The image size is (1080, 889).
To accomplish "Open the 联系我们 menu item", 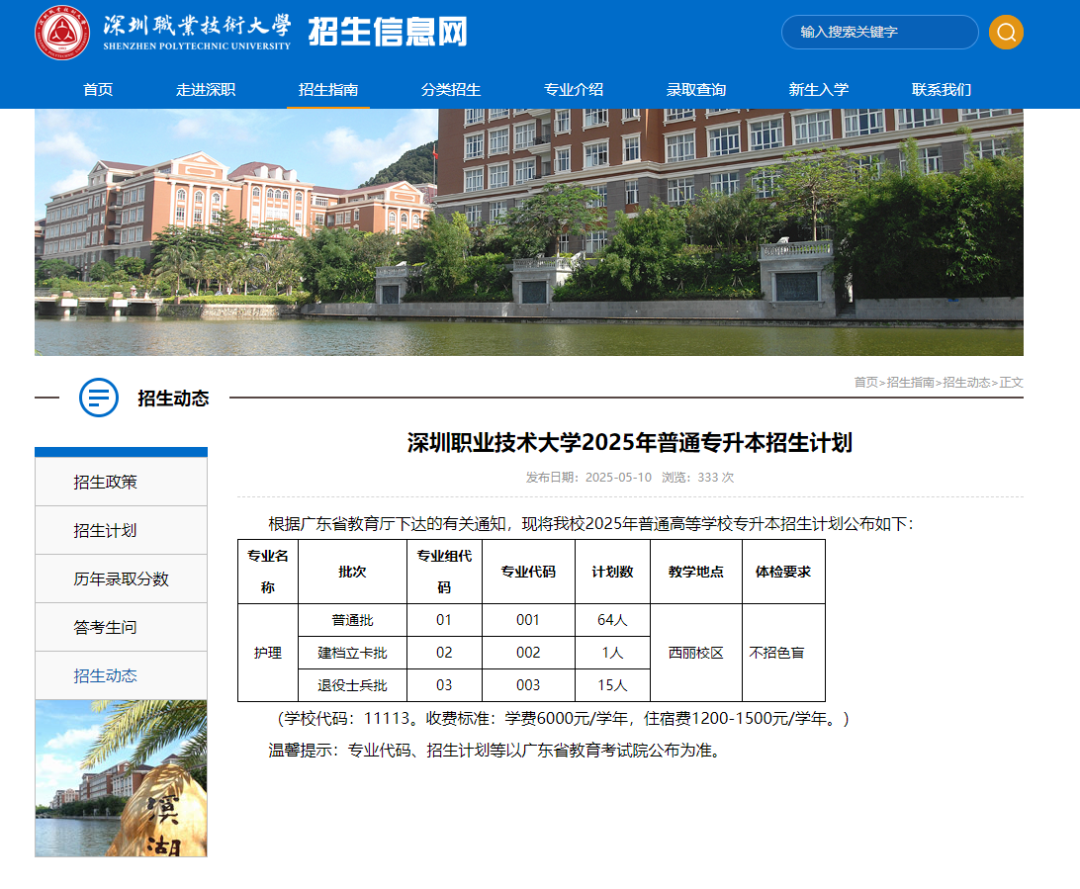I will click(941, 89).
